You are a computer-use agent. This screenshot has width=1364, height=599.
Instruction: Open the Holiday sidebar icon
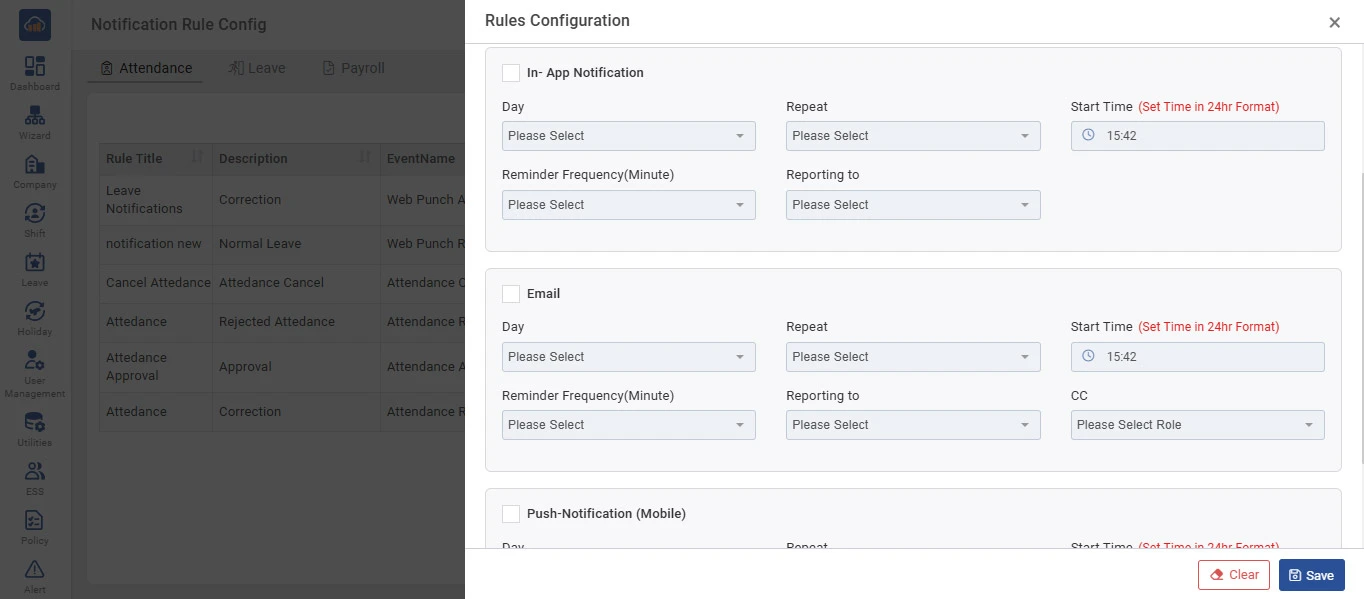click(35, 312)
